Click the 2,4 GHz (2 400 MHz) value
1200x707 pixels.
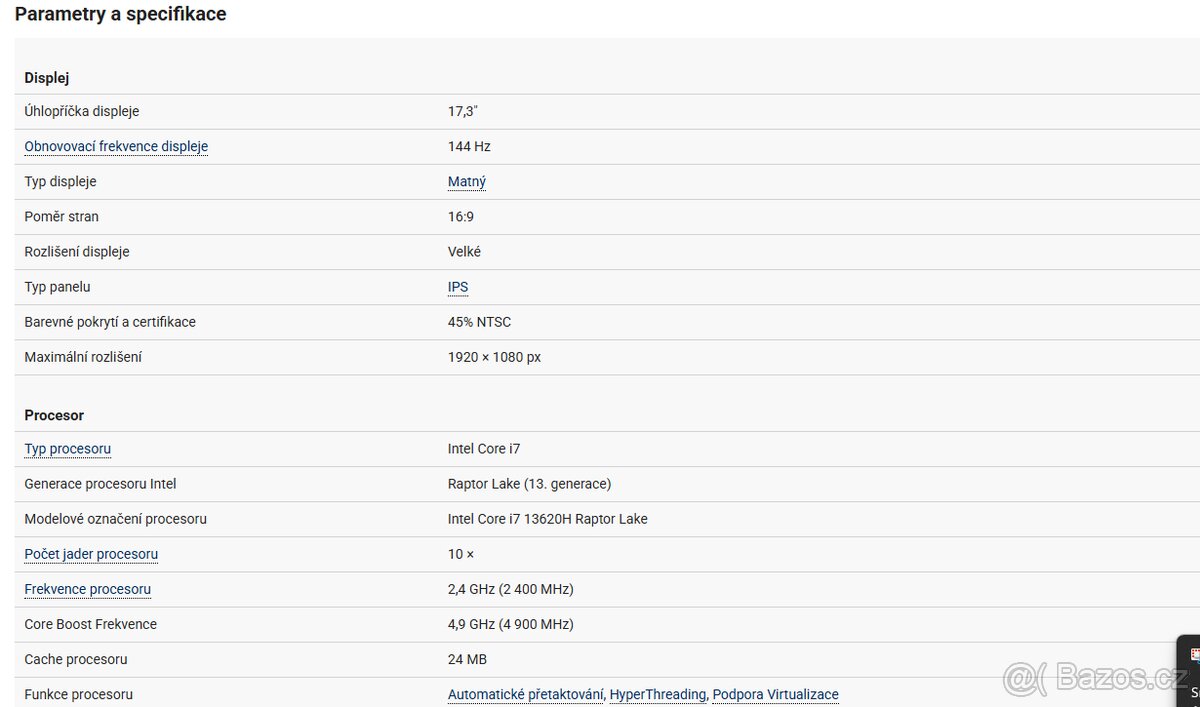[x=511, y=589]
